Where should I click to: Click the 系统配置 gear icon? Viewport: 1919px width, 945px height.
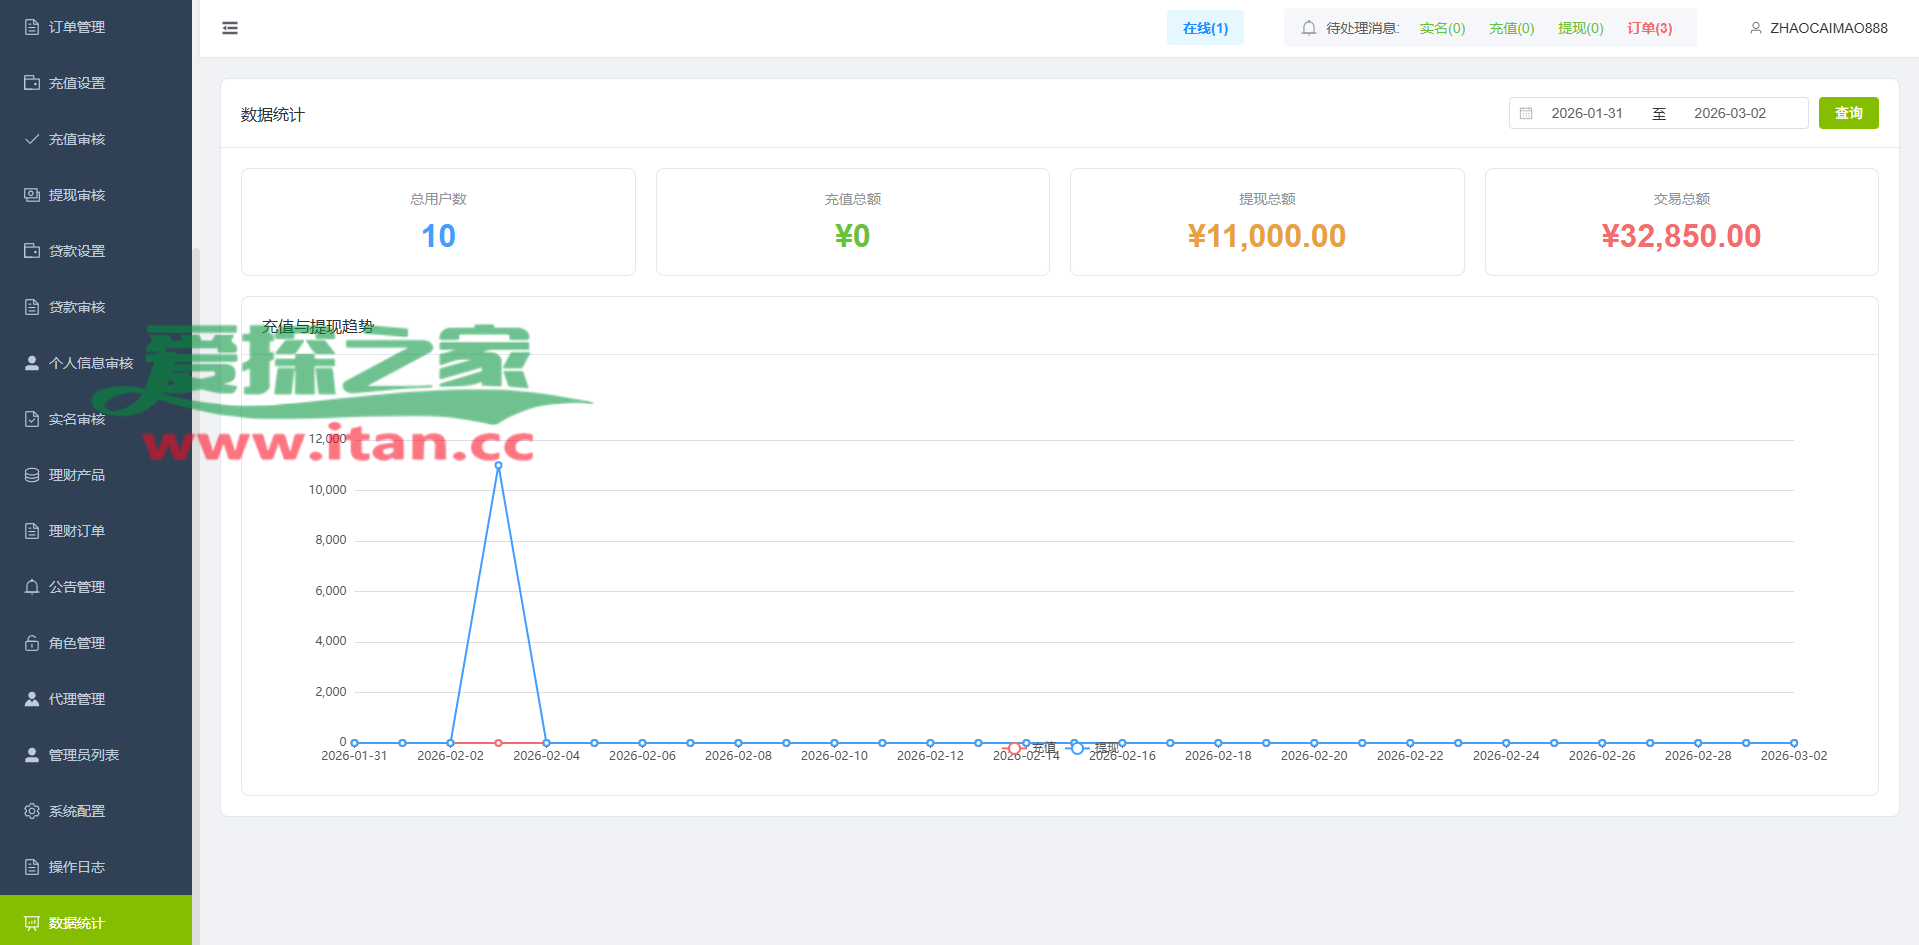(32, 811)
